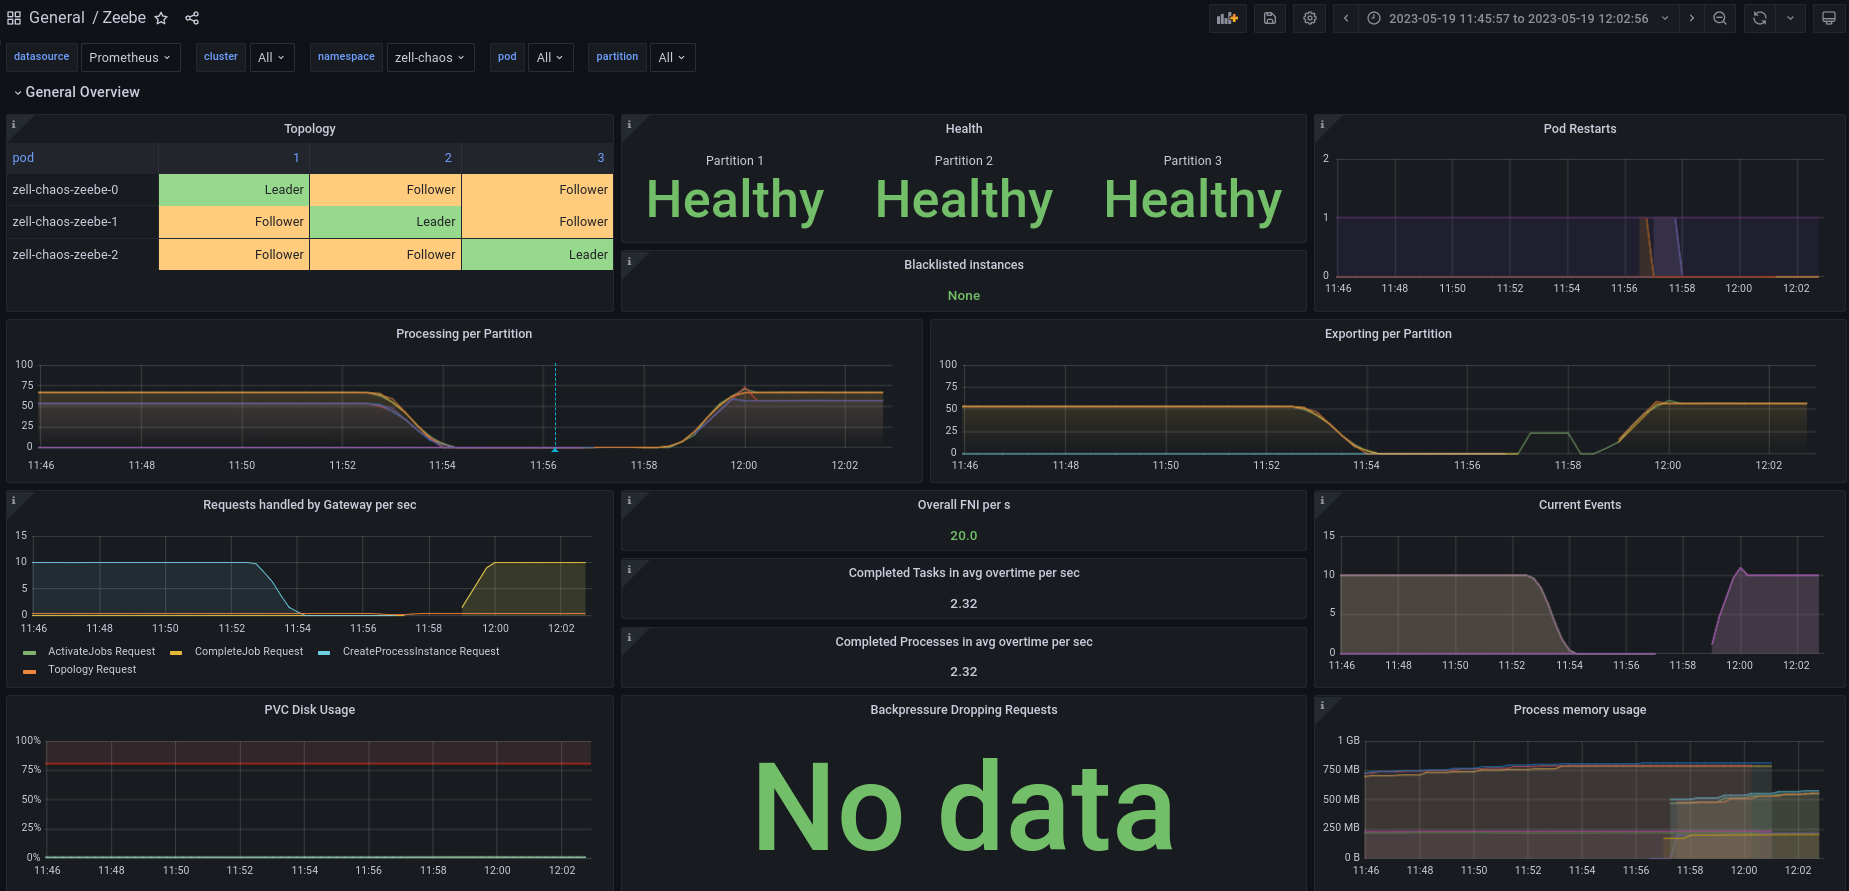Open the time range picker

pyautogui.click(x=1518, y=18)
